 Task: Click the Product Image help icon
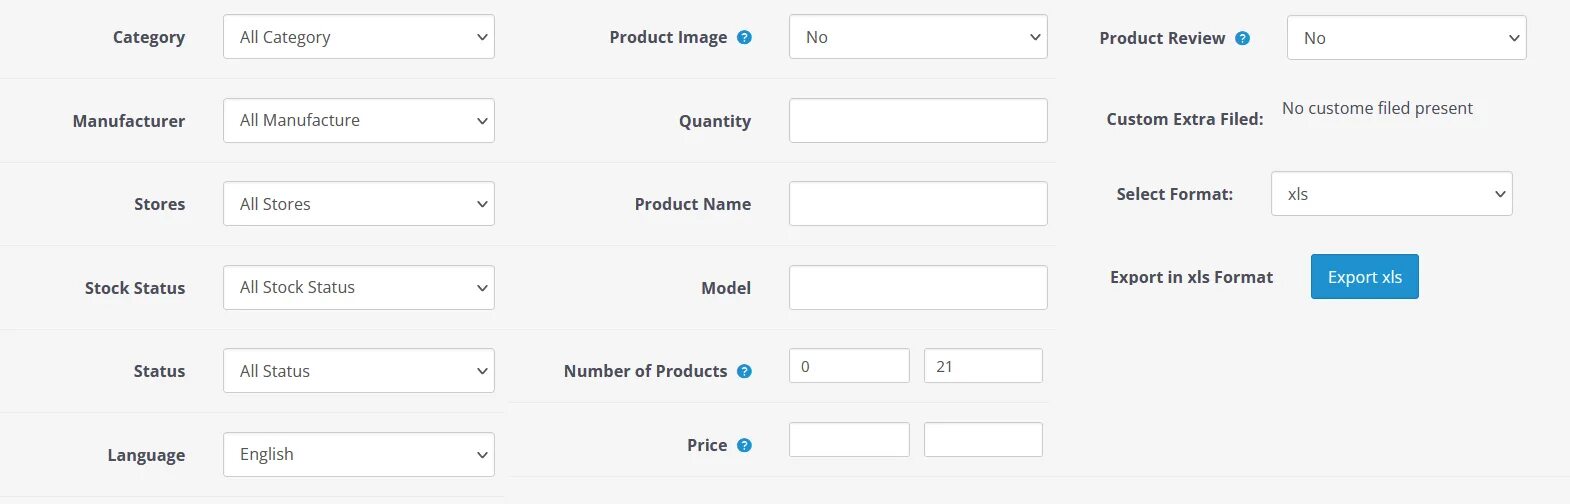pos(744,37)
